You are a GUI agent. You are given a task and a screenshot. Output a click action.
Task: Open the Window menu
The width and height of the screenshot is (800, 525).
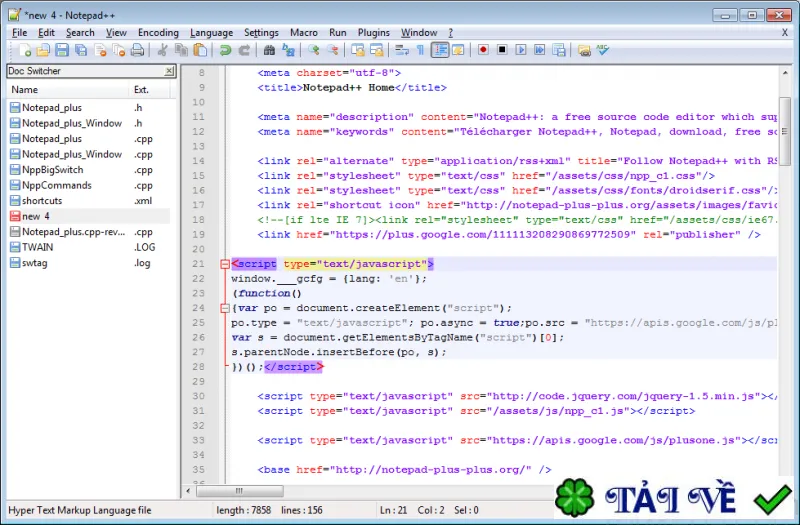(x=418, y=33)
